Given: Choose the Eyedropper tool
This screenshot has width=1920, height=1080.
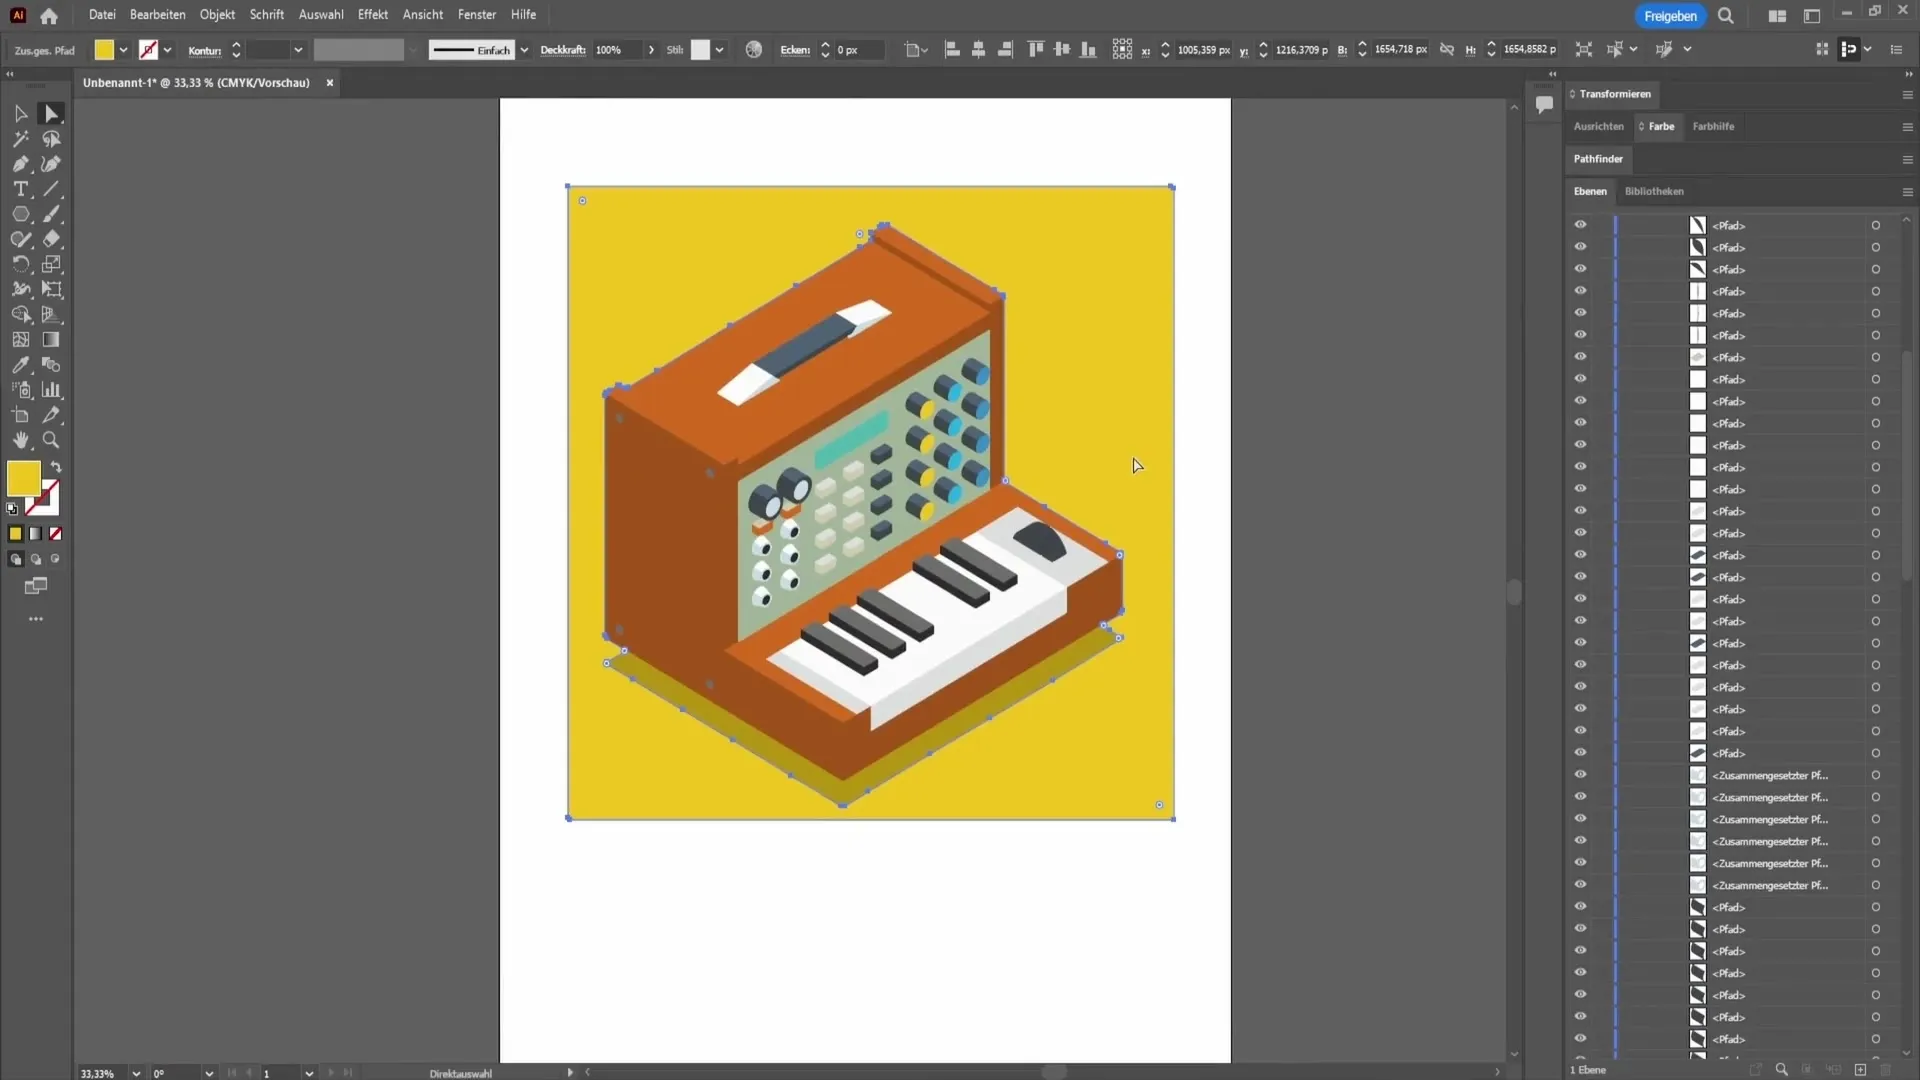Looking at the screenshot, I should (x=21, y=365).
